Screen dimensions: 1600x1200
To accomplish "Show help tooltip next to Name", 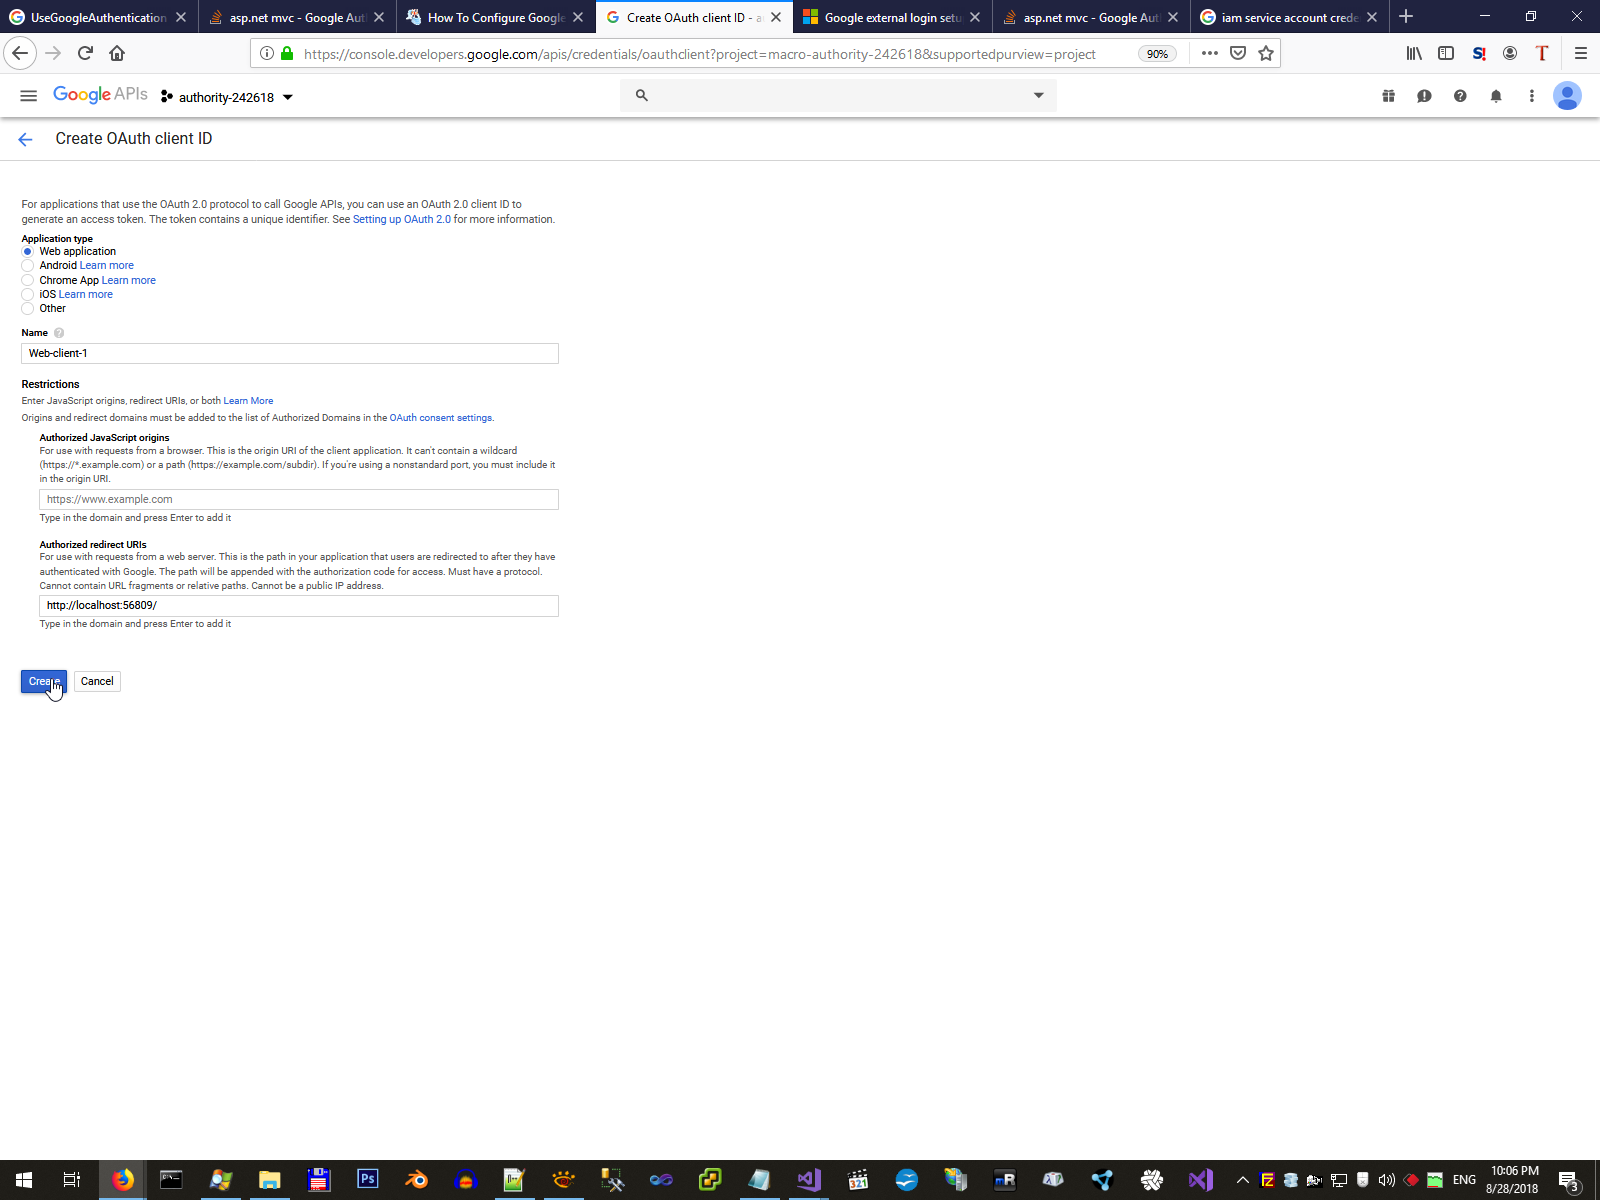I will point(59,333).
